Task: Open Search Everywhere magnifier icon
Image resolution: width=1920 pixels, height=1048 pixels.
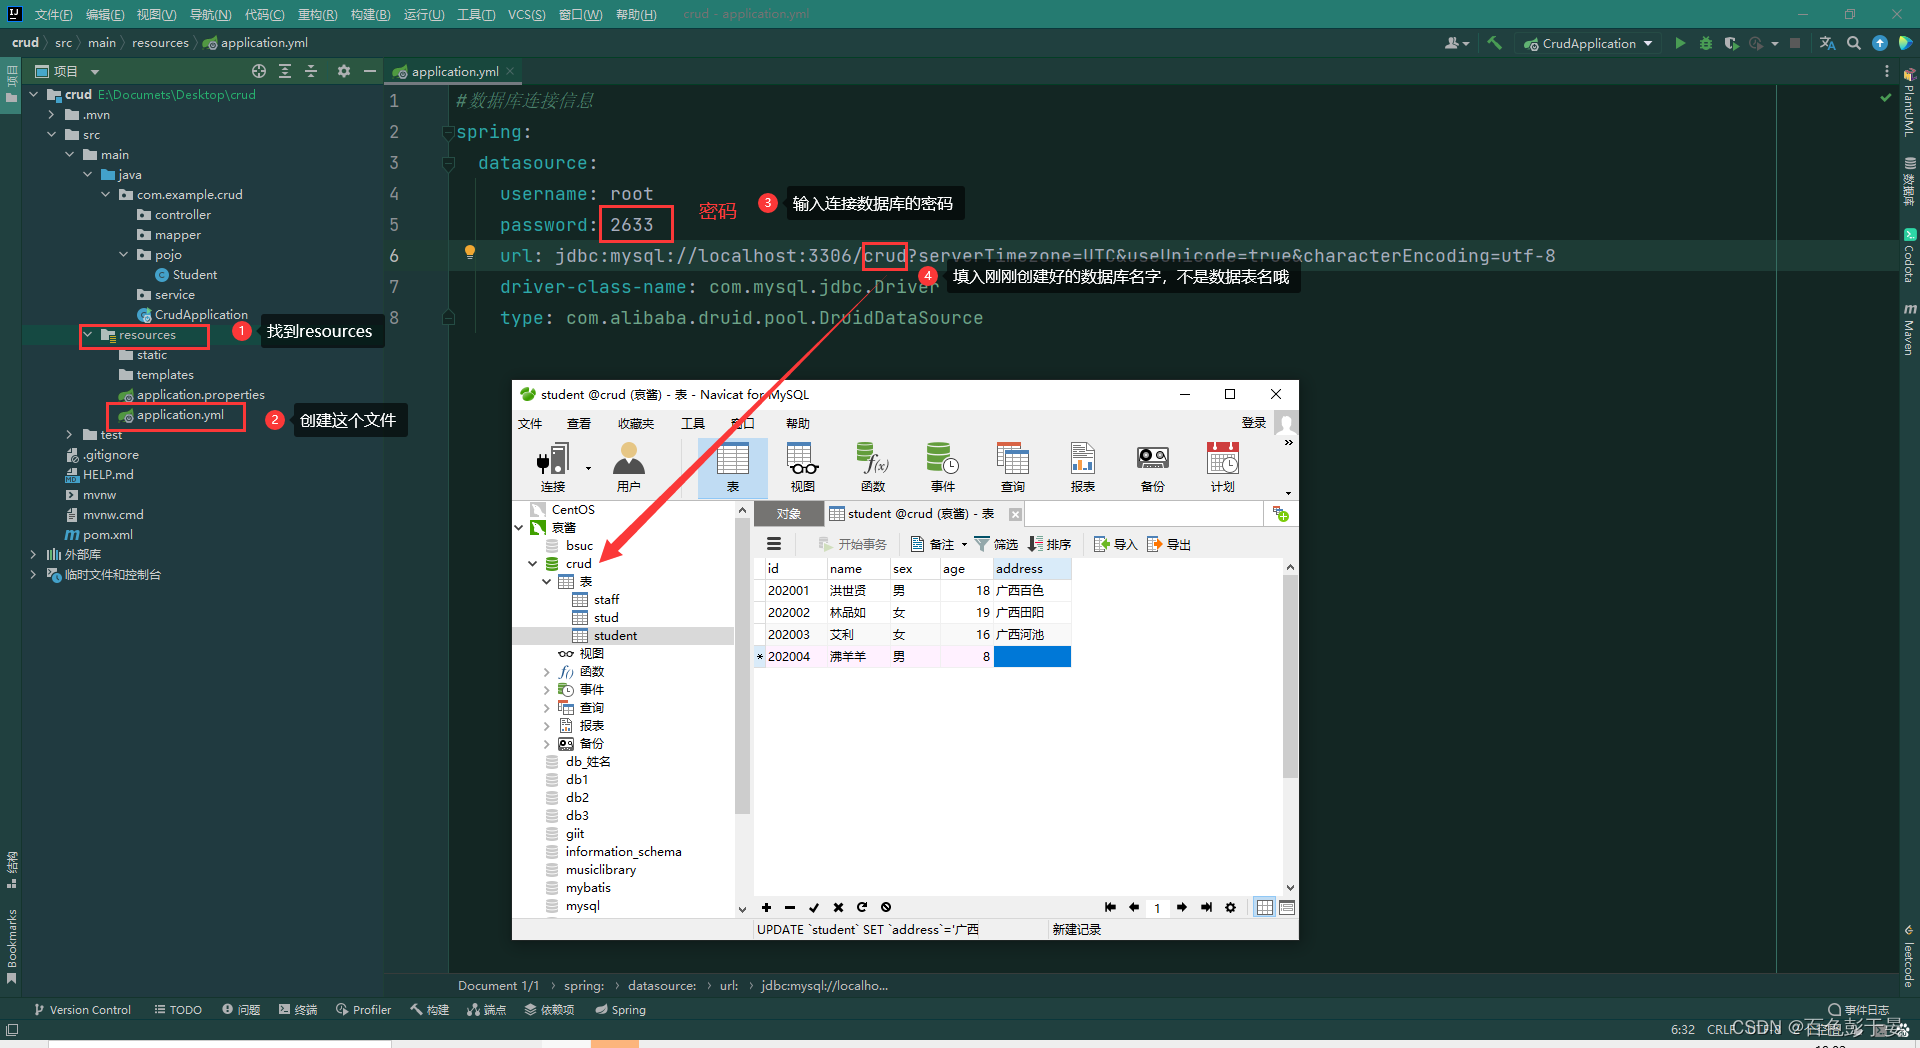Action: coord(1854,43)
